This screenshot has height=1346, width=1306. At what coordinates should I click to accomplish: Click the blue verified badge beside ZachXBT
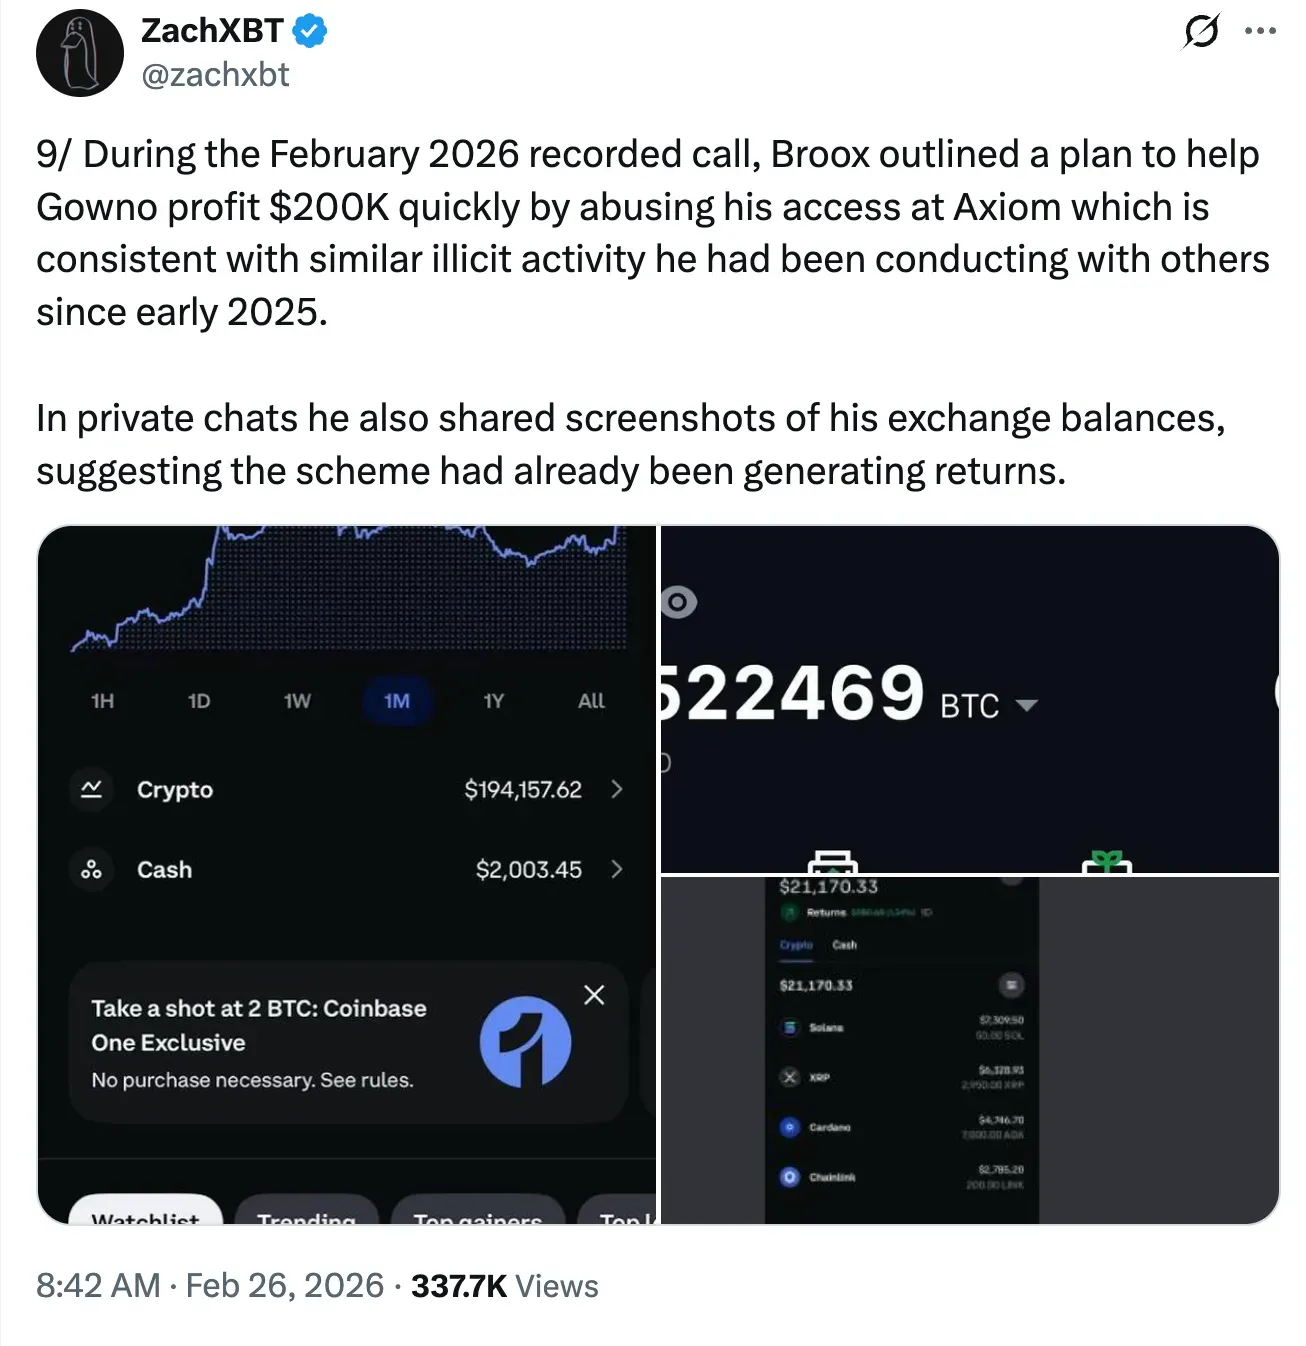click(308, 30)
